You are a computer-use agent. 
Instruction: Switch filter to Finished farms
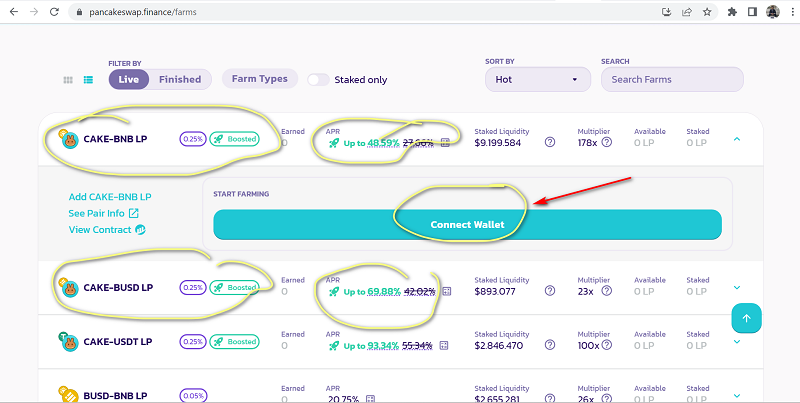[x=180, y=79]
